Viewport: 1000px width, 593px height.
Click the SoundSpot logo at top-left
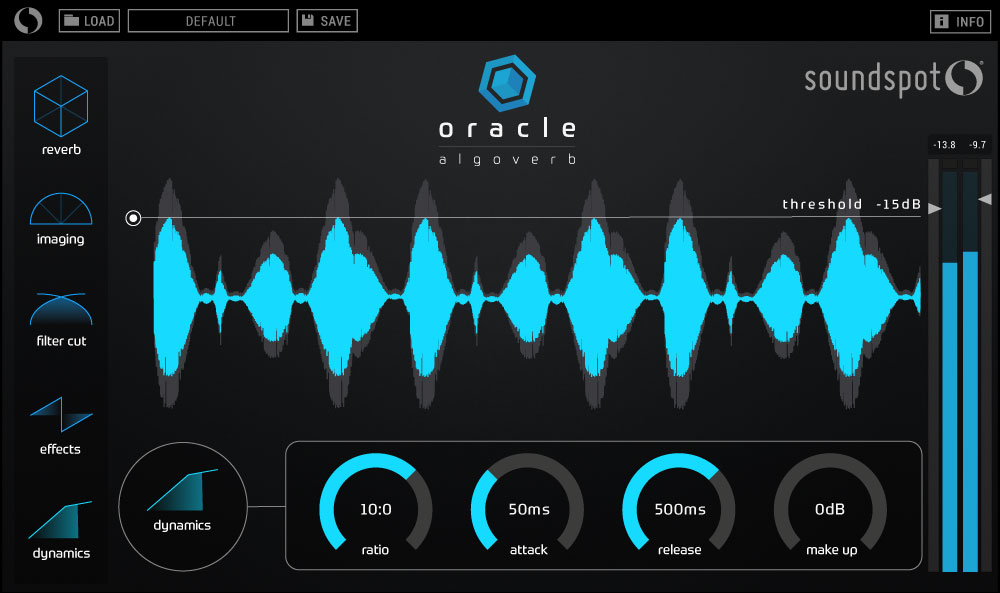pyautogui.click(x=28, y=20)
